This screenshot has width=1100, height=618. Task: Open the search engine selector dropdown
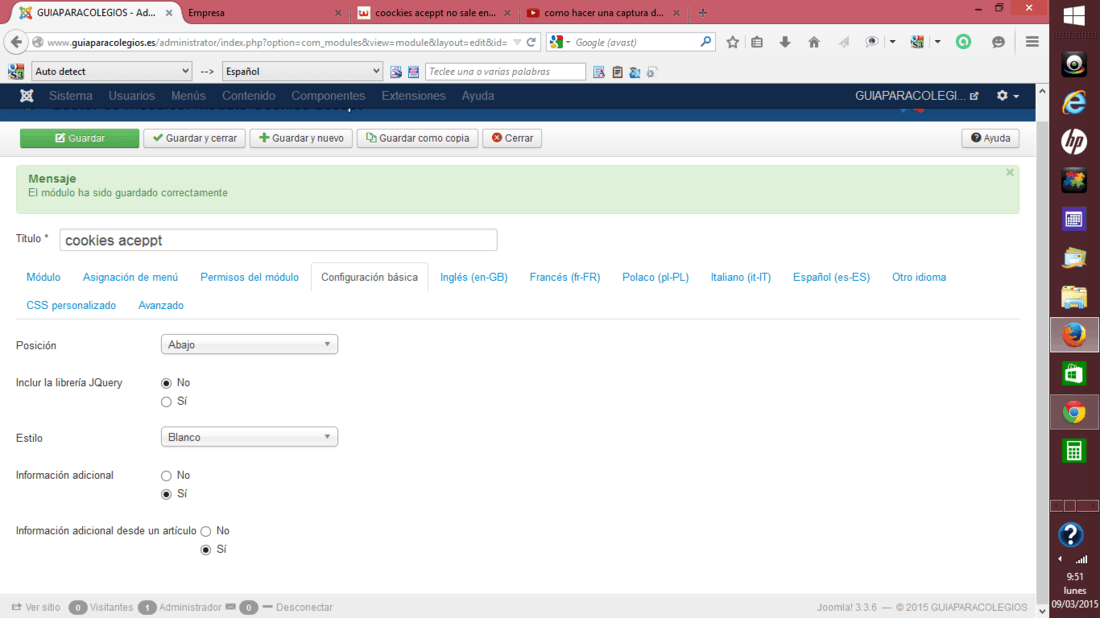tap(559, 42)
